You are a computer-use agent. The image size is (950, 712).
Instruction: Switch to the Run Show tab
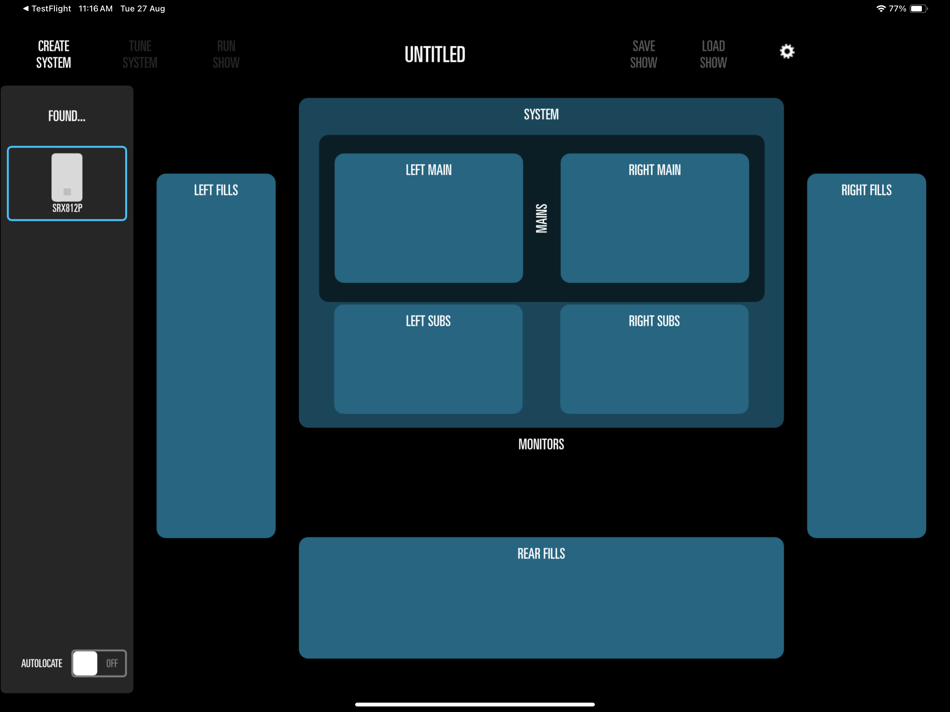(x=225, y=54)
